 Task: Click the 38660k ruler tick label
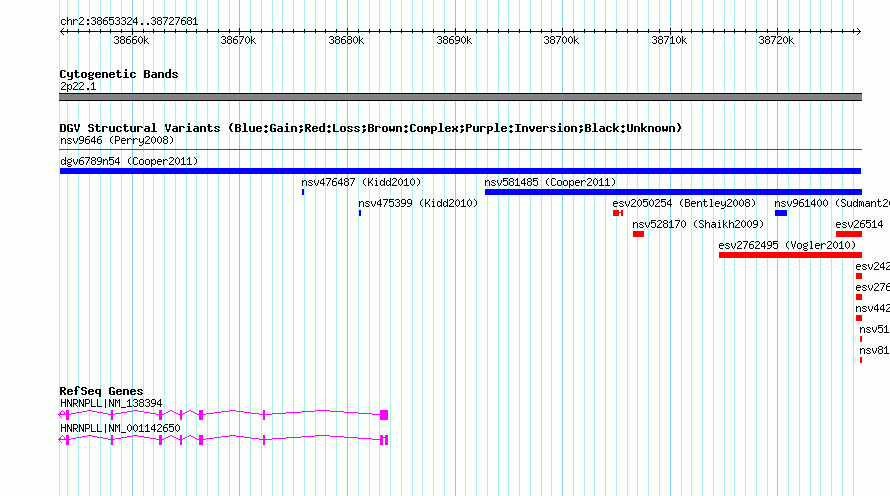pyautogui.click(x=131, y=40)
